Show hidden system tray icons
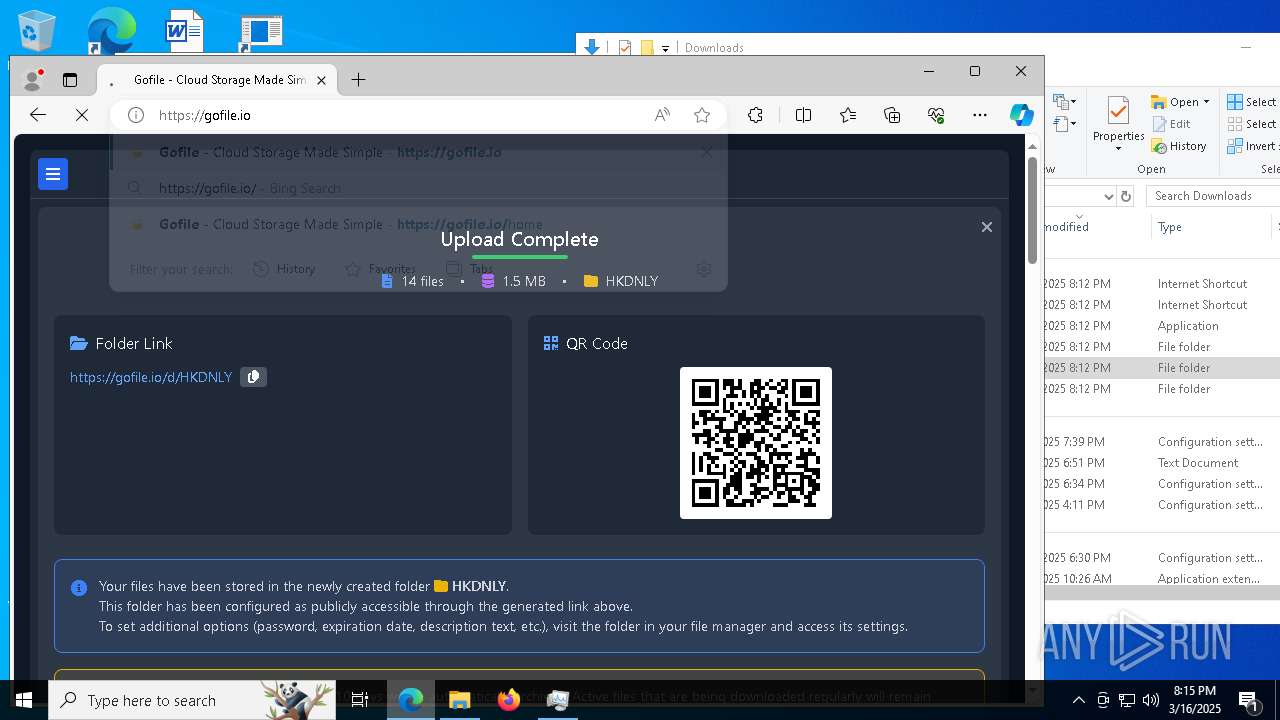 click(1078, 700)
